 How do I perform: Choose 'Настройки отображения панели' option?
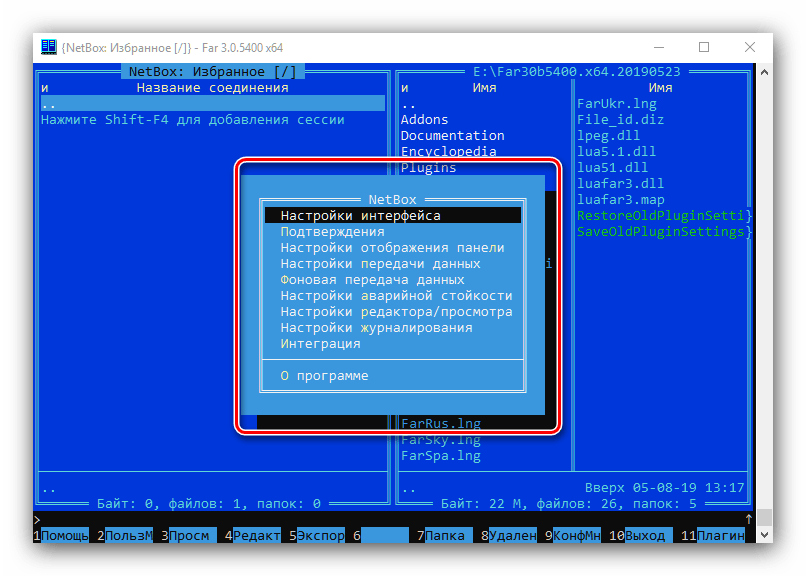coord(392,247)
